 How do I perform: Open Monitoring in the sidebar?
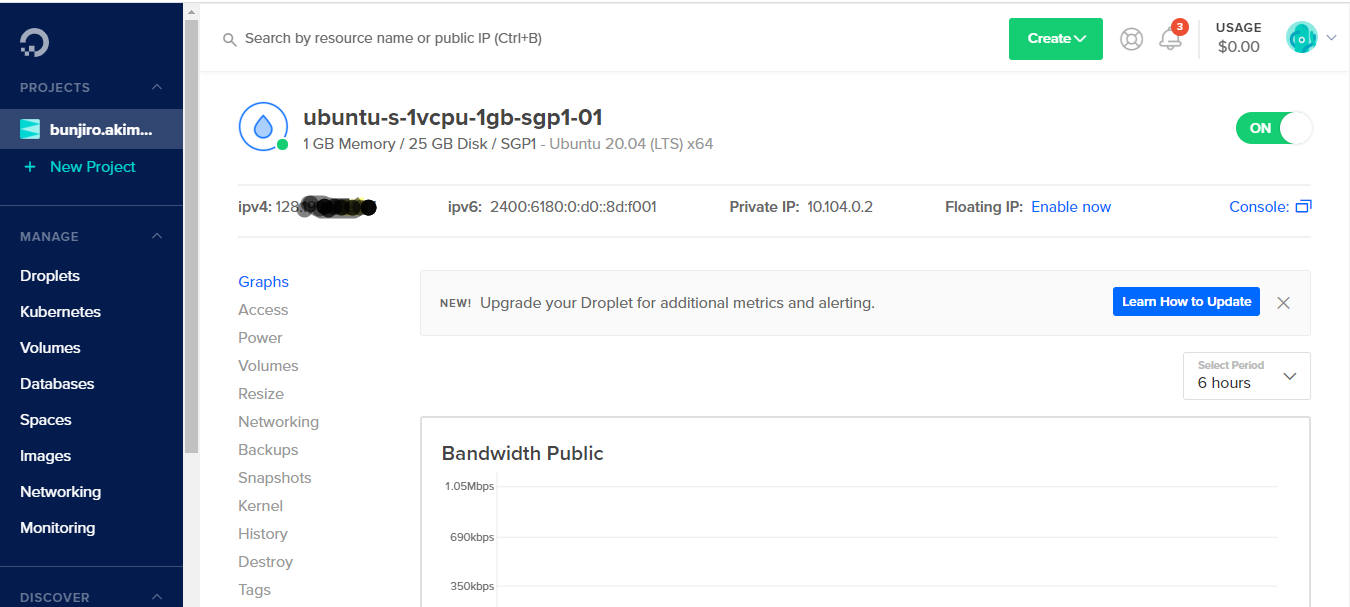[x=58, y=528]
